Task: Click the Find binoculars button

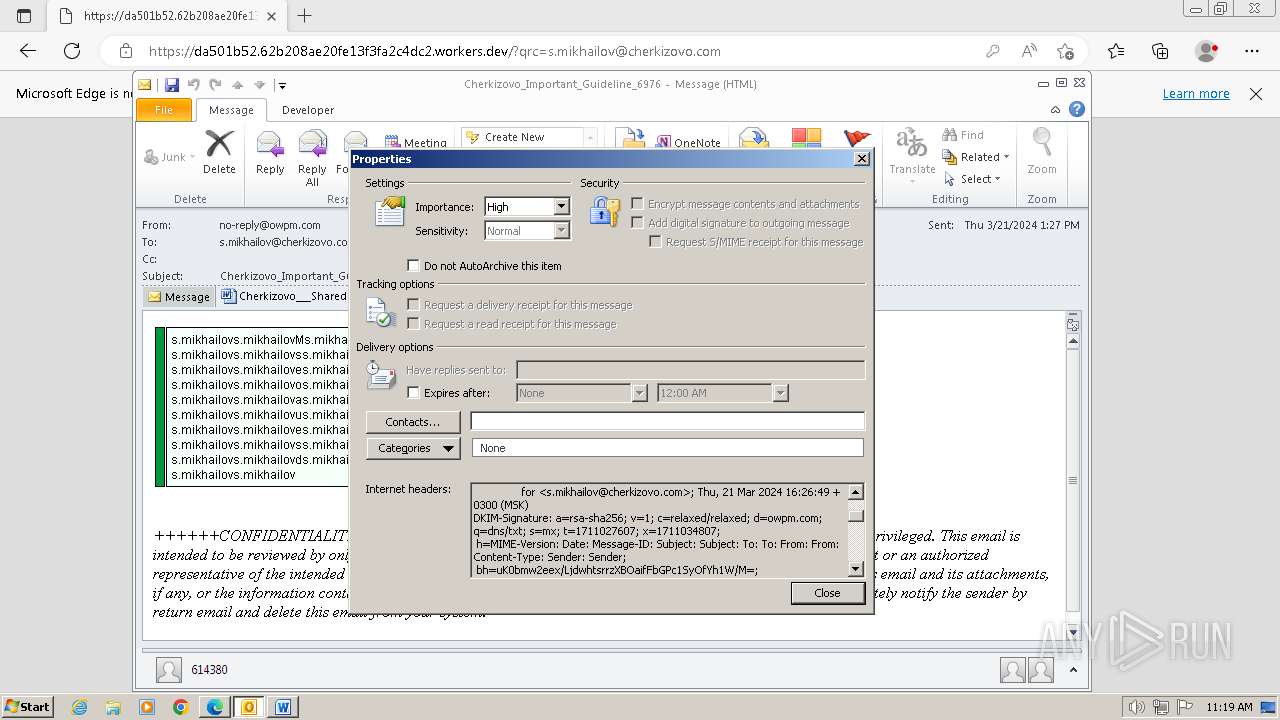Action: pyautogui.click(x=963, y=135)
